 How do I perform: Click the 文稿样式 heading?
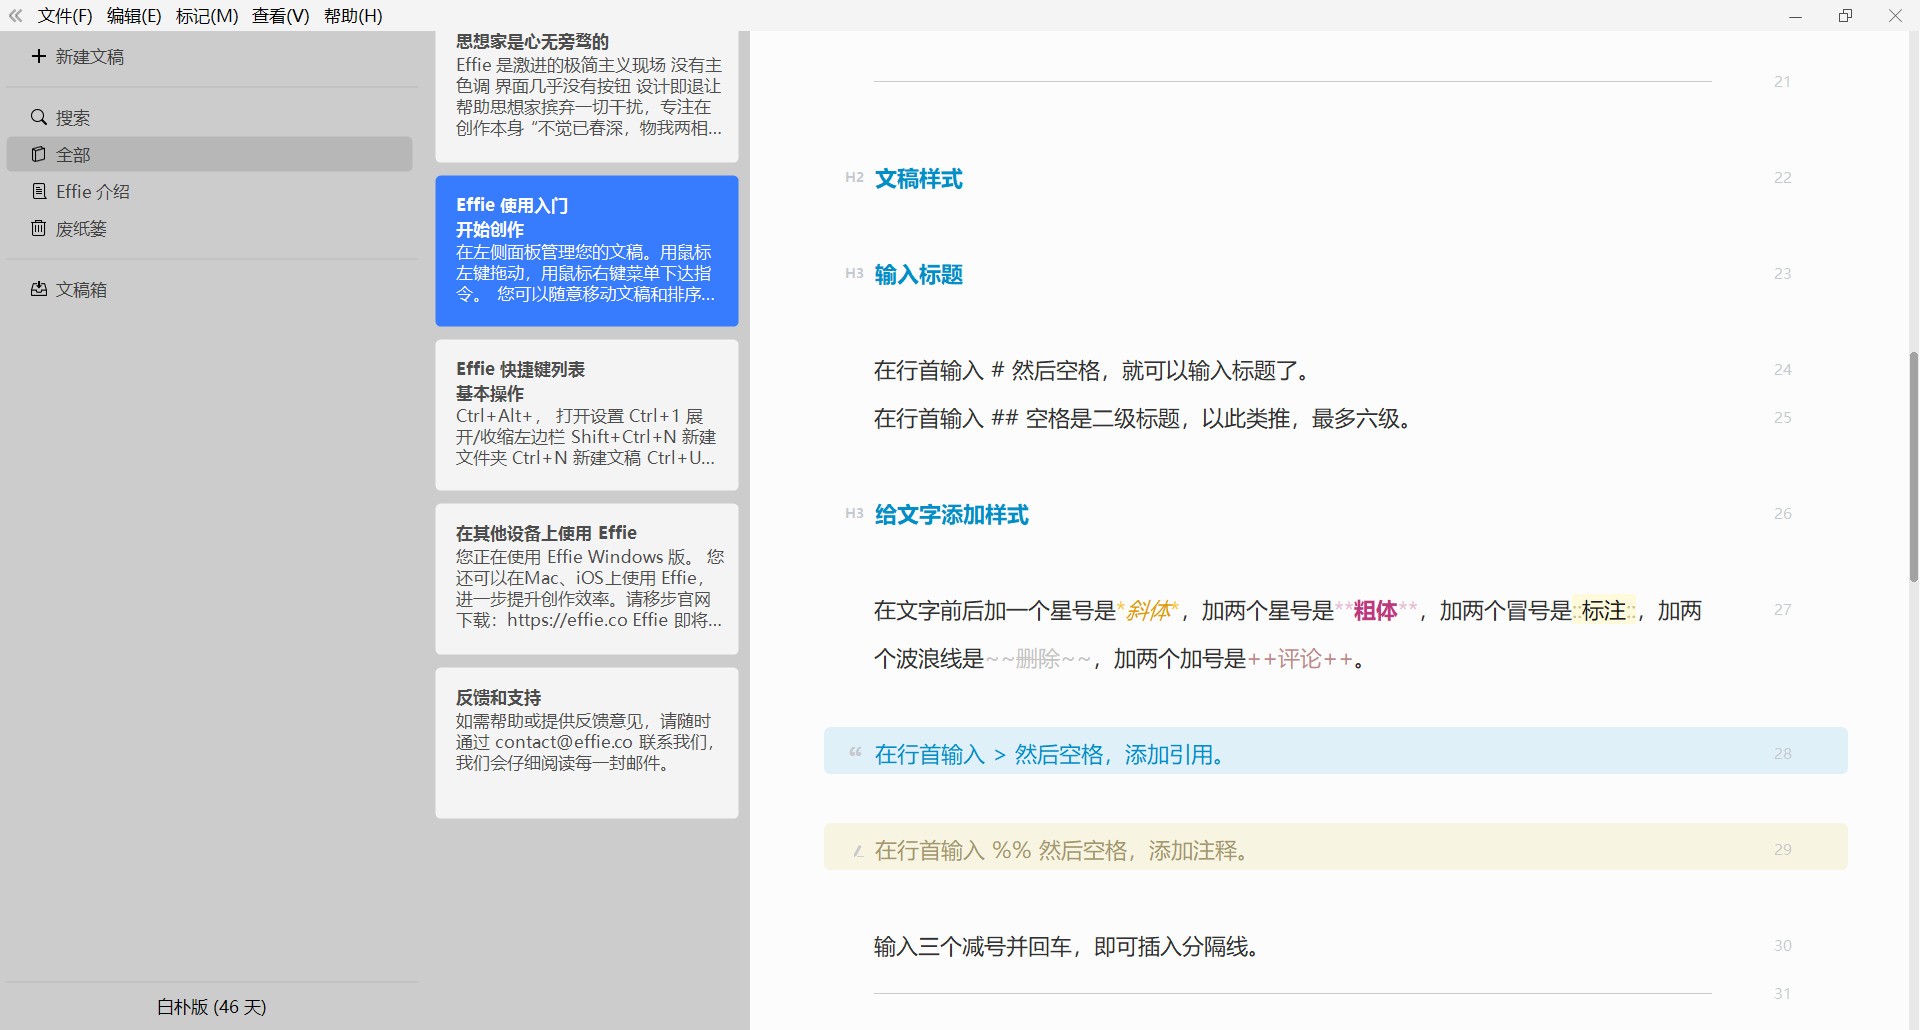pos(918,178)
